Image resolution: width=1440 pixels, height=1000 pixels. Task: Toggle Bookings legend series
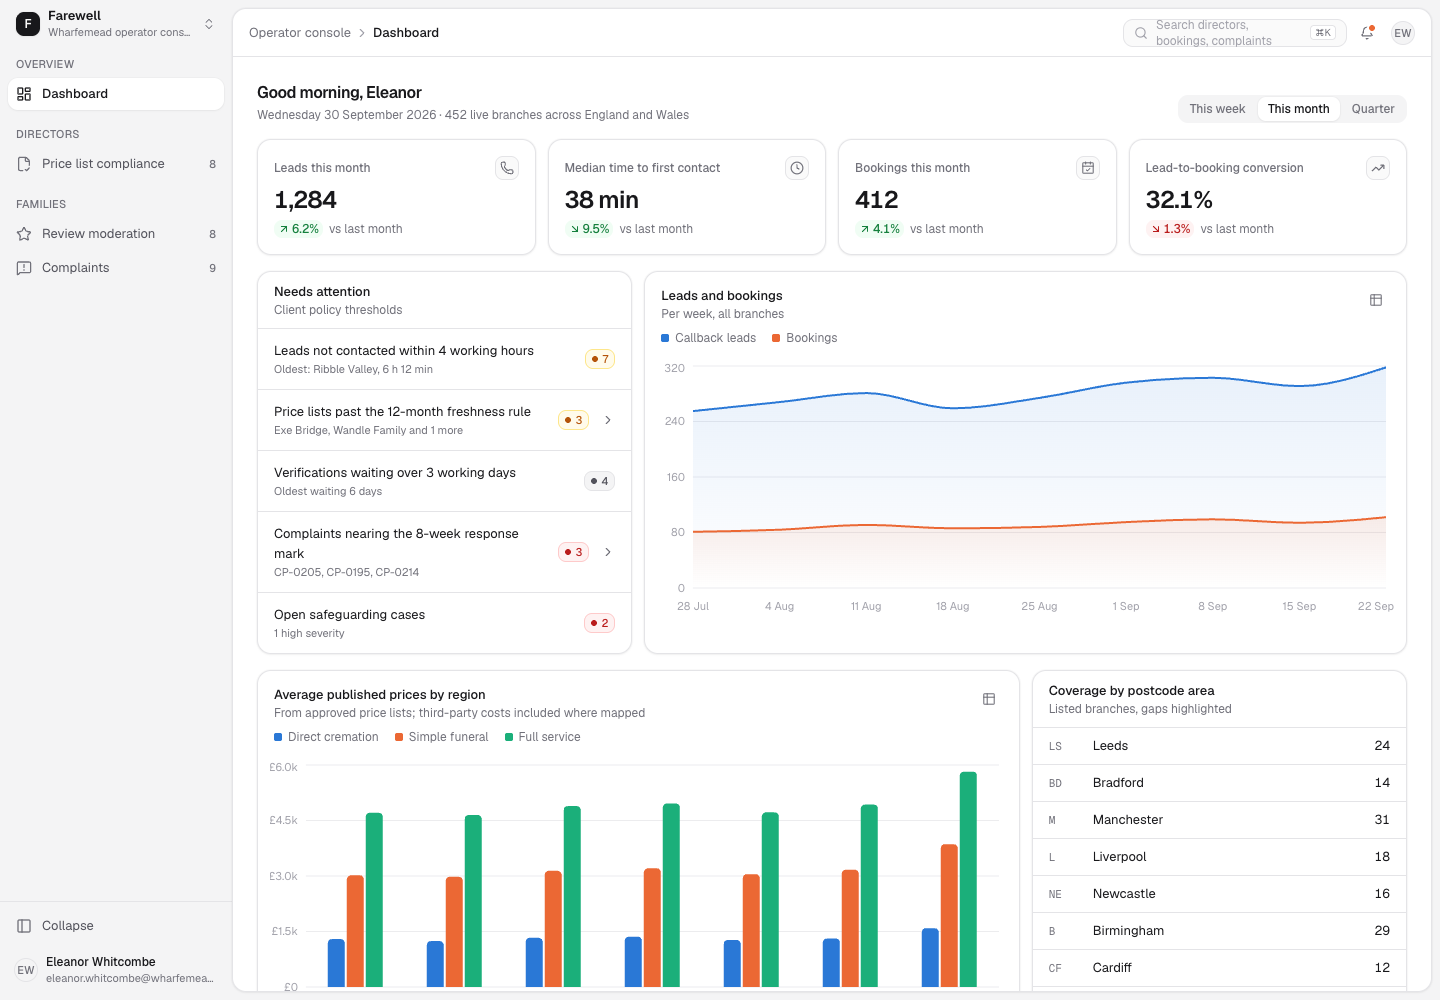click(x=805, y=338)
